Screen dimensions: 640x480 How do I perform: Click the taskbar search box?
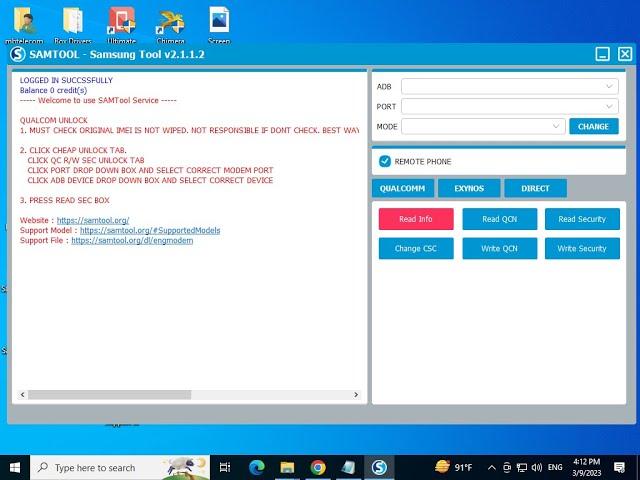(x=120, y=467)
